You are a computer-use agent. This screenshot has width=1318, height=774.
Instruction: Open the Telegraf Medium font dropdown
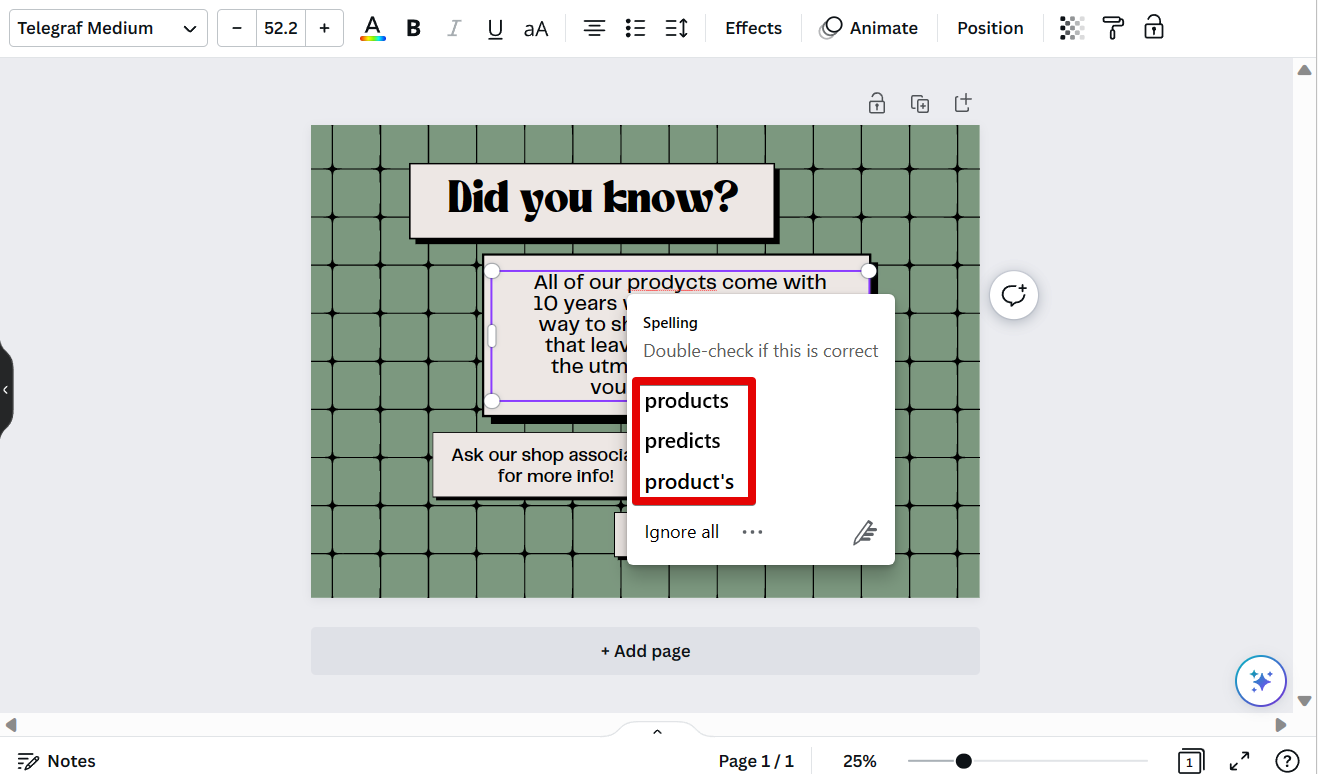click(x=108, y=28)
